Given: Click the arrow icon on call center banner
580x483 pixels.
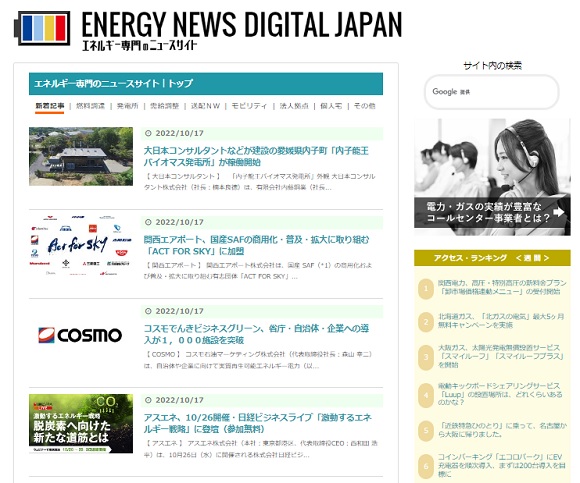Looking at the screenshot, I should point(559,212).
